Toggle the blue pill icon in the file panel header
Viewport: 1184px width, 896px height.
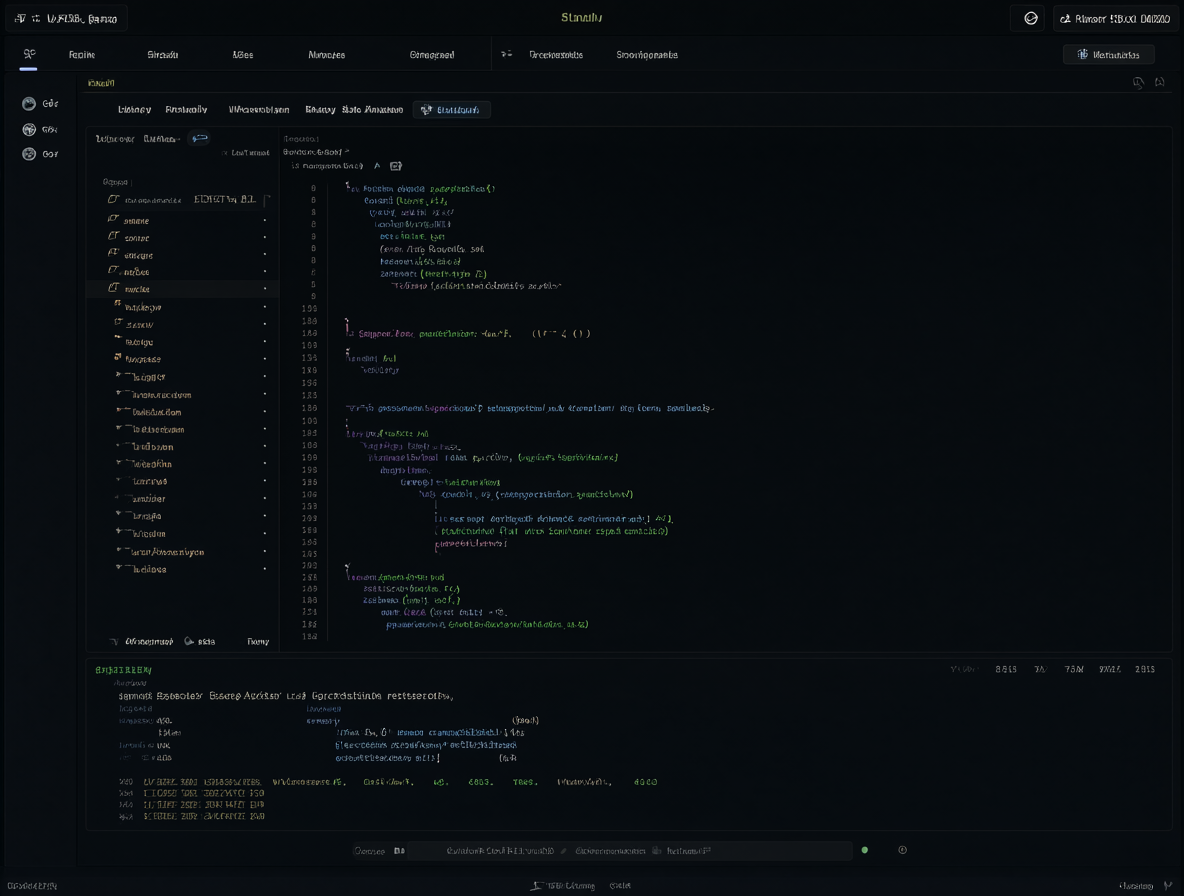pyautogui.click(x=199, y=139)
